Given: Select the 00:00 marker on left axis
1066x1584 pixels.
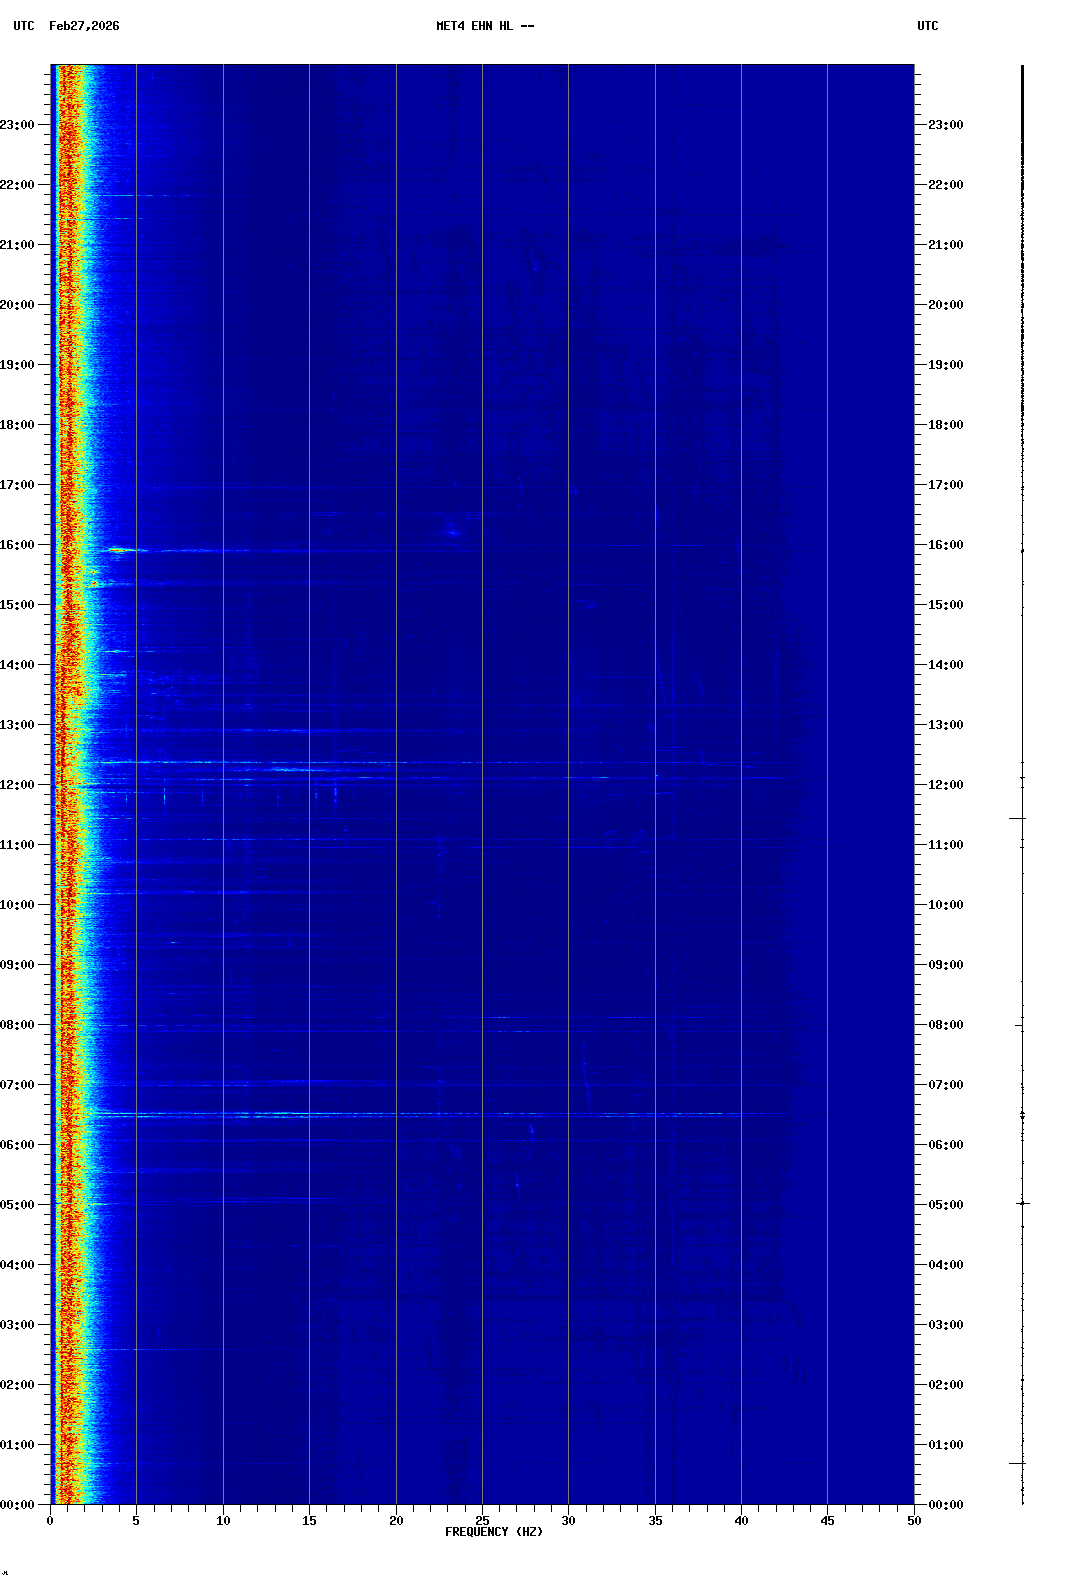Looking at the screenshot, I should point(17,1505).
